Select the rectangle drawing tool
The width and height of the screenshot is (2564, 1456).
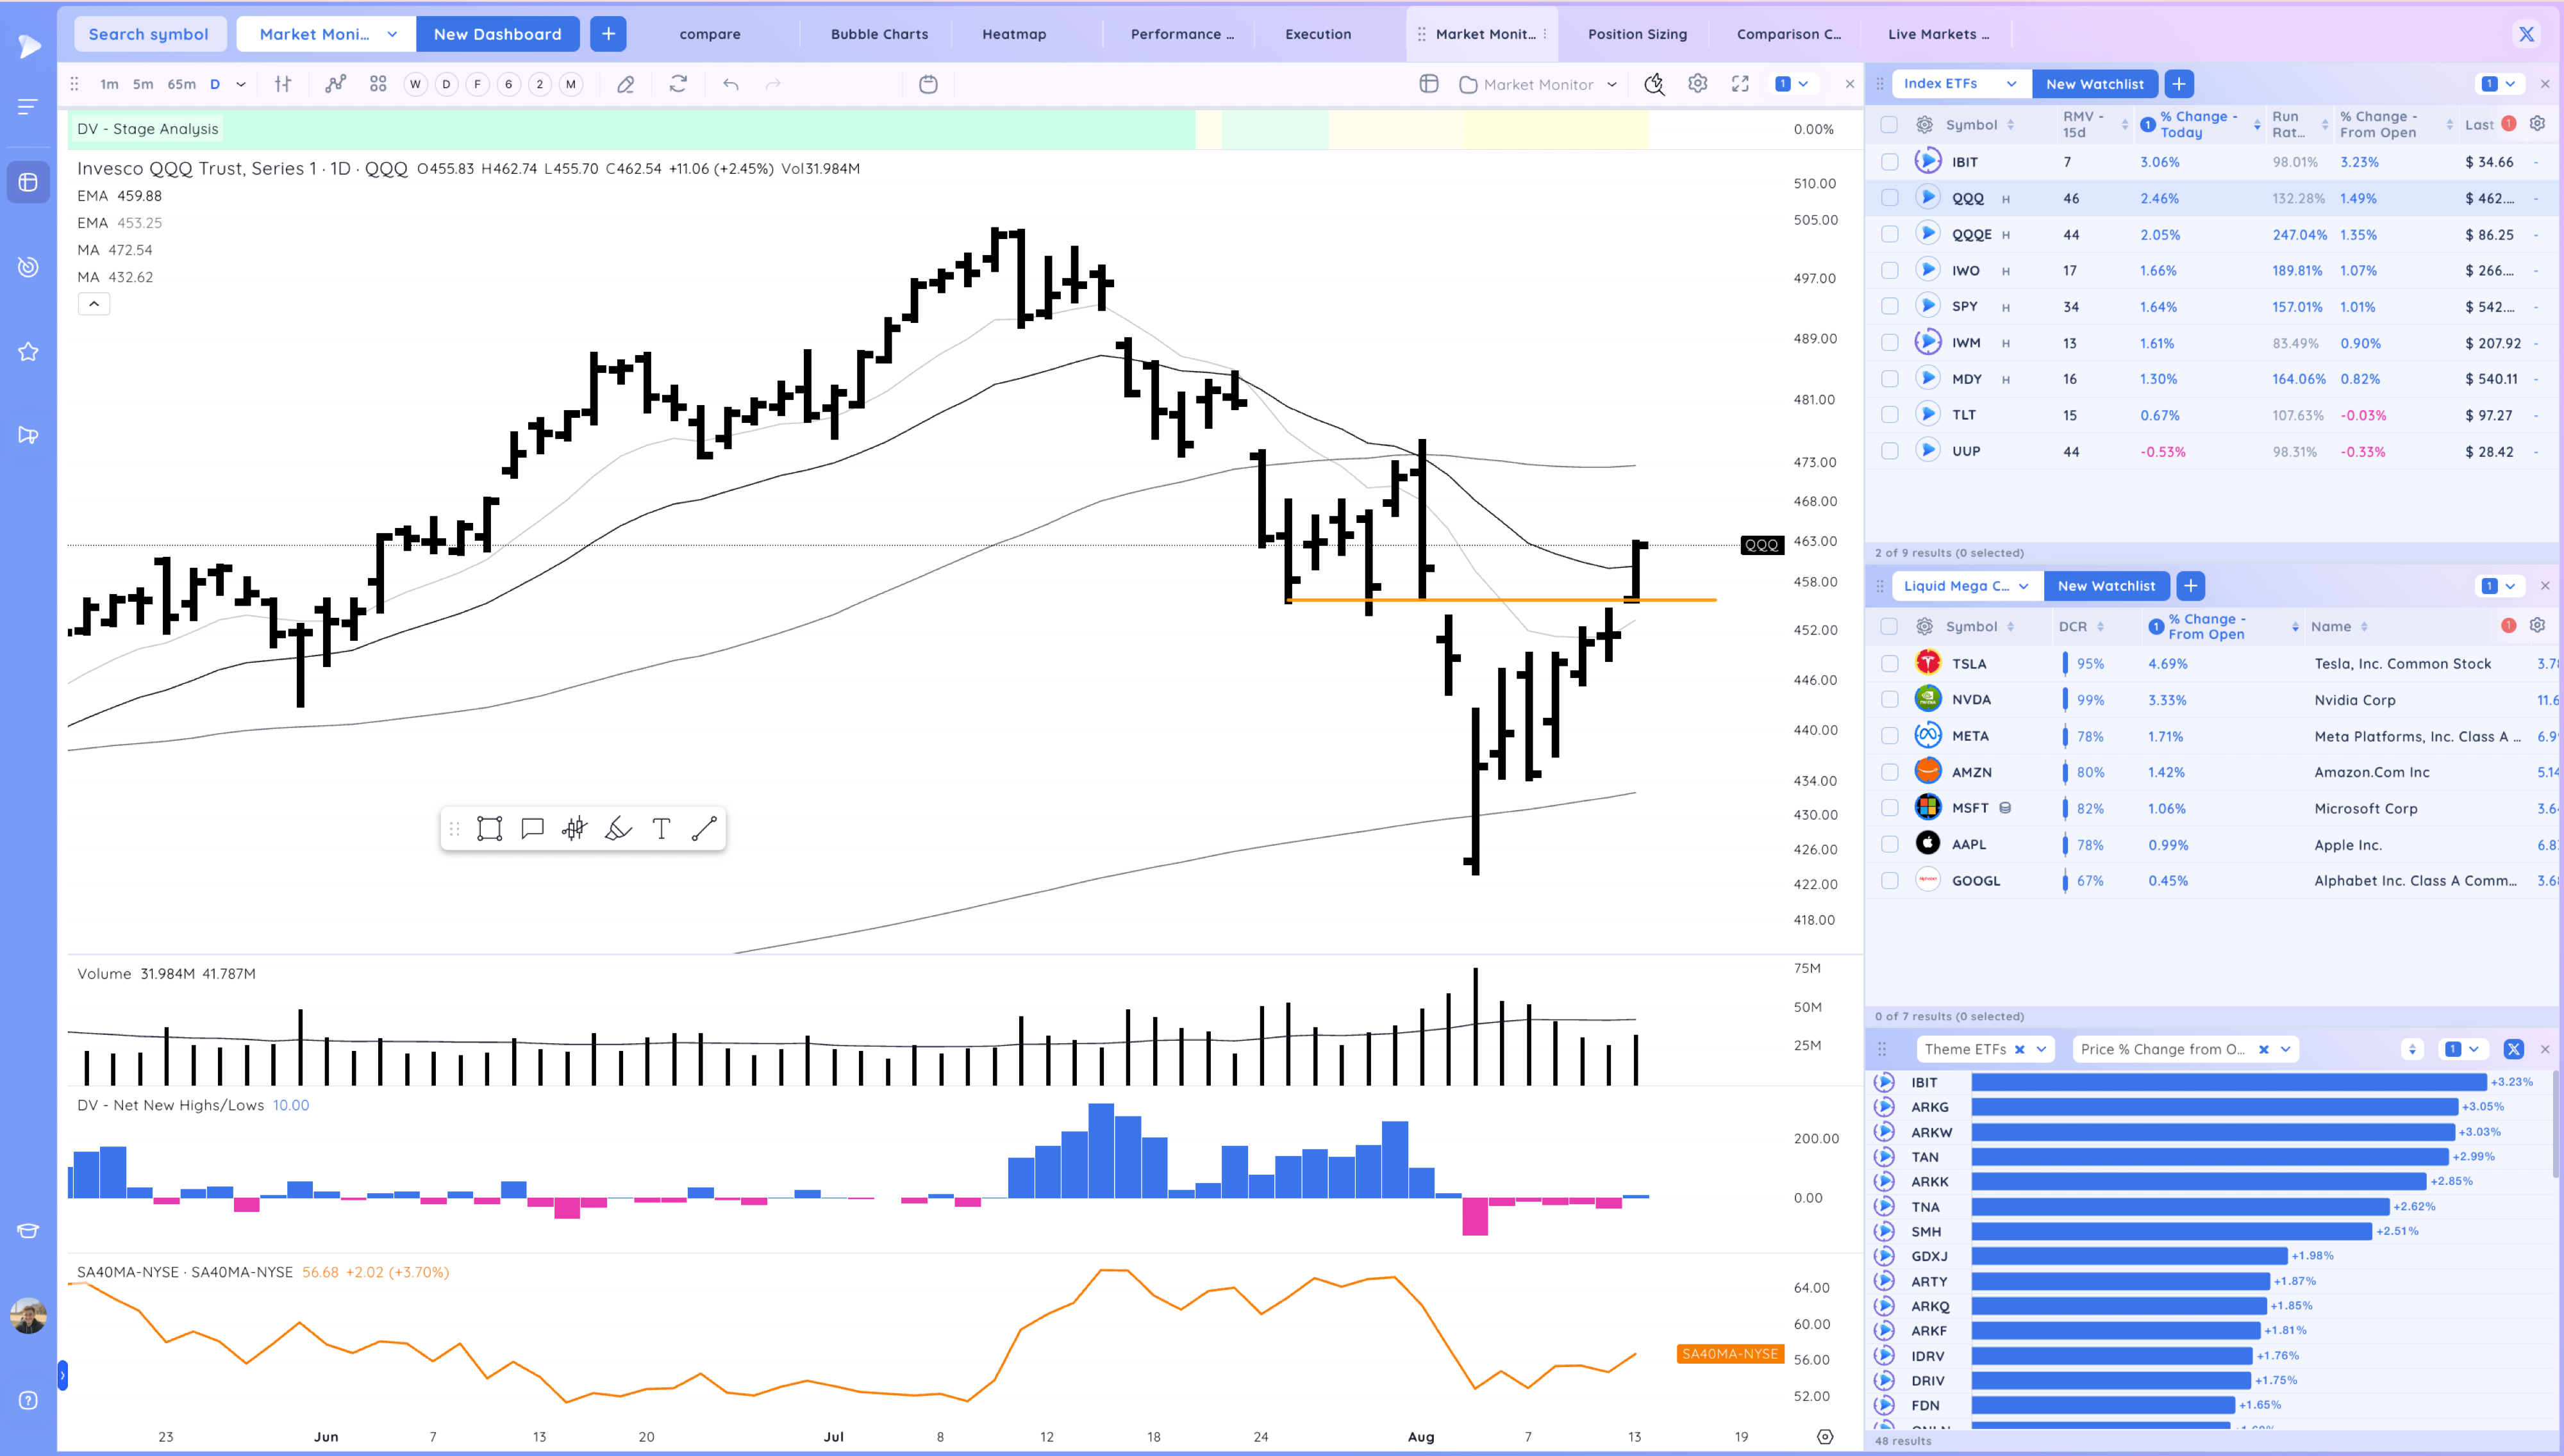click(x=489, y=828)
